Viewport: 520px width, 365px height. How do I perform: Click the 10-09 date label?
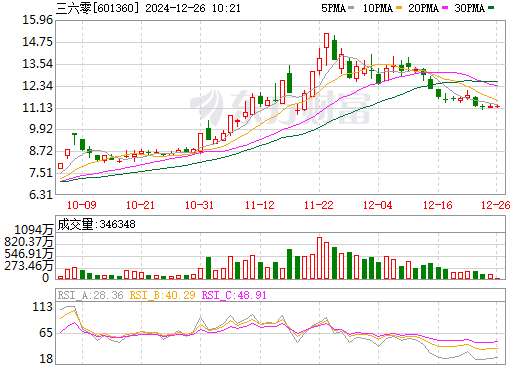pyautogui.click(x=82, y=205)
